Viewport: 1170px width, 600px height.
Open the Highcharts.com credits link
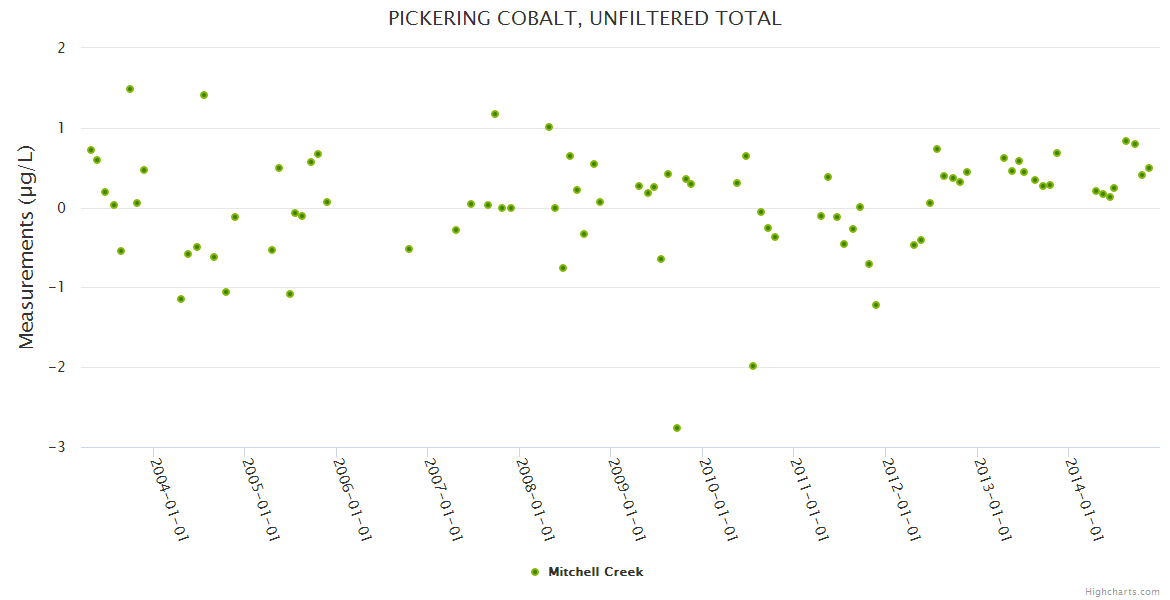pyautogui.click(x=1123, y=591)
